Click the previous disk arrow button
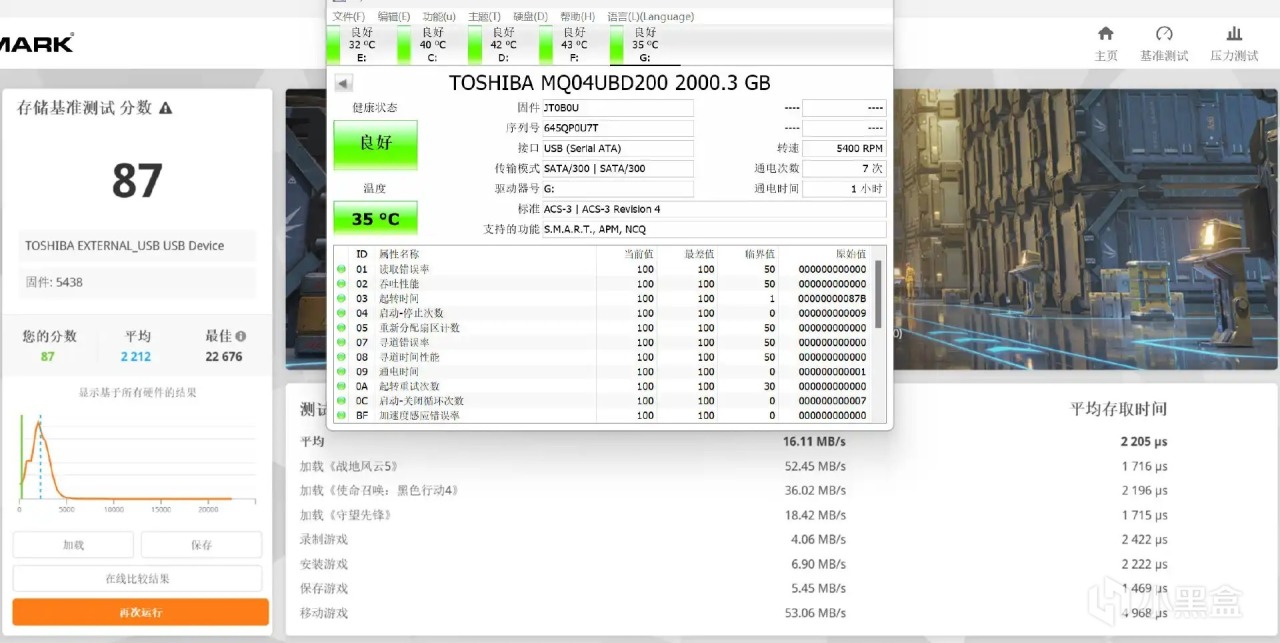Screen dimensions: 1280x643 pyautogui.click(x=343, y=83)
